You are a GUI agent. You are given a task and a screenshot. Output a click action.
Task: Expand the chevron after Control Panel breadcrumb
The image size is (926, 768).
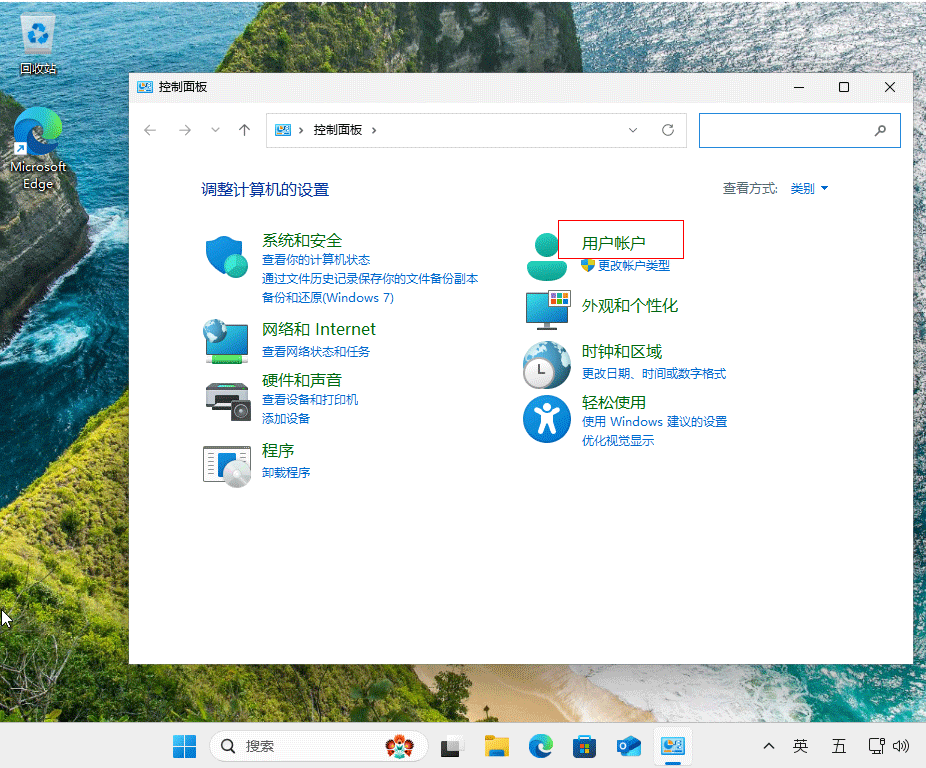[x=374, y=130]
